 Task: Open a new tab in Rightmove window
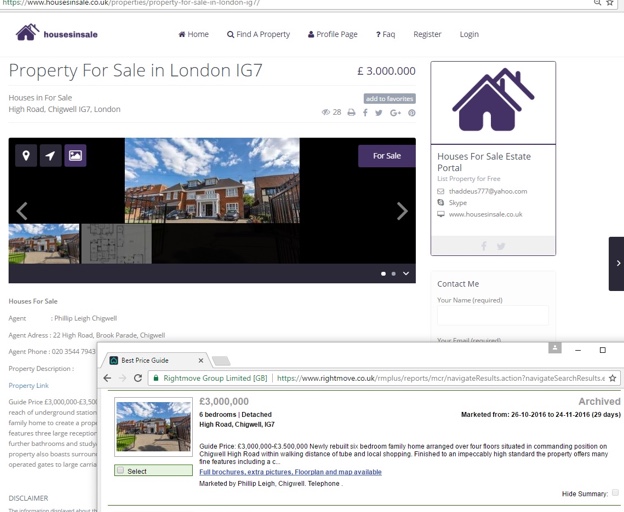tap(221, 361)
